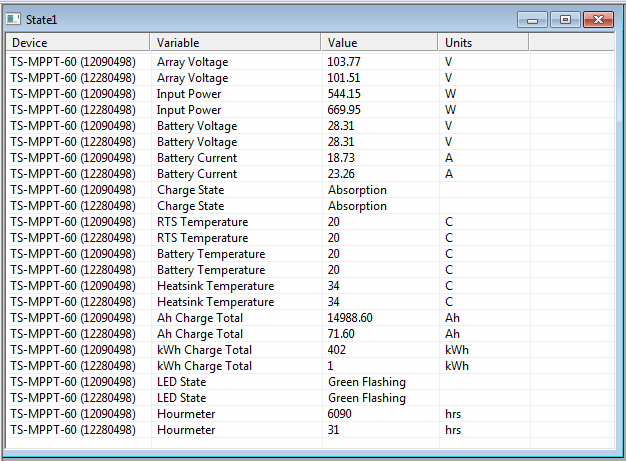
Task: Click the W unit in the 544.15 row
Action: [450, 94]
